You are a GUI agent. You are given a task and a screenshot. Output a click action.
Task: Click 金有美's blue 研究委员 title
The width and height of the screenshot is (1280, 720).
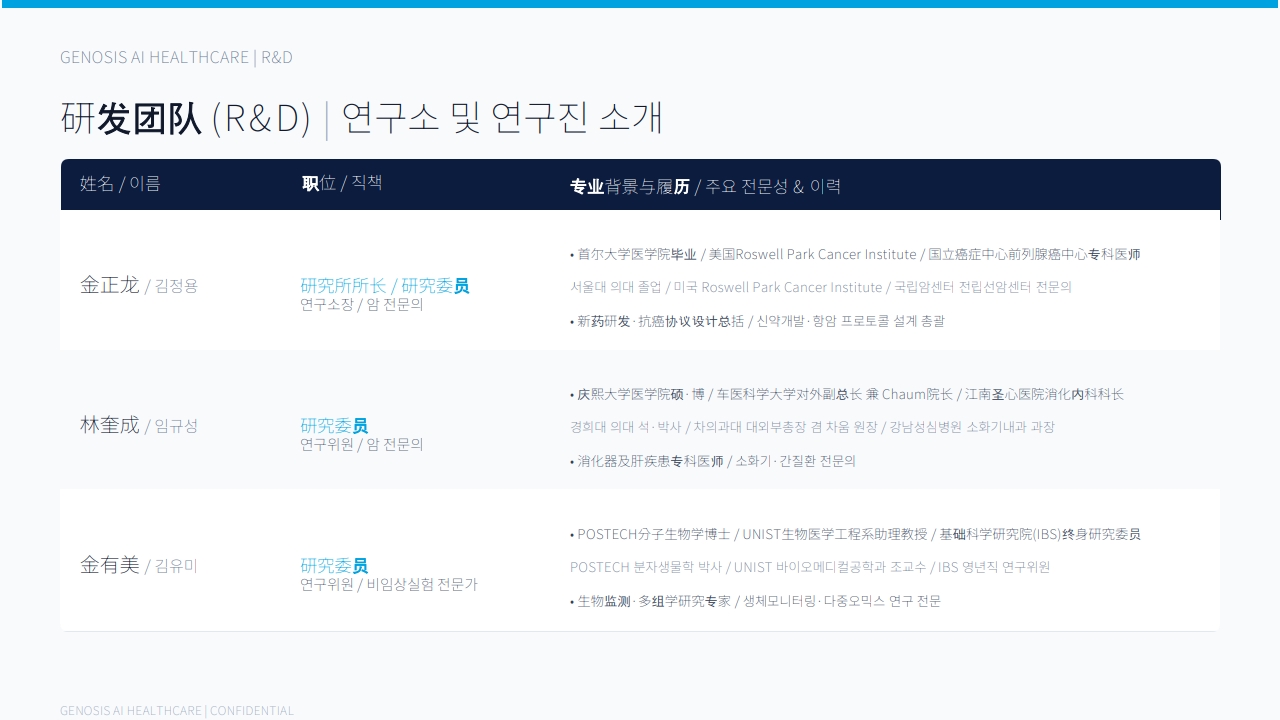334,566
